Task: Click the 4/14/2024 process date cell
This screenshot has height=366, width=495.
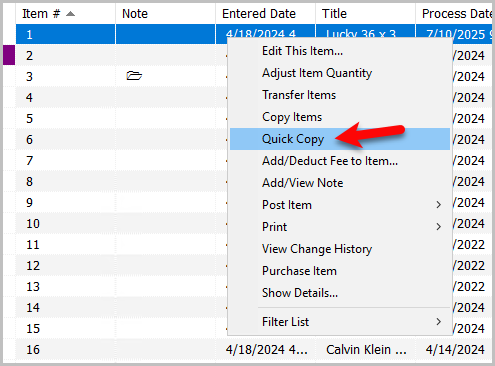Action: pos(454,349)
